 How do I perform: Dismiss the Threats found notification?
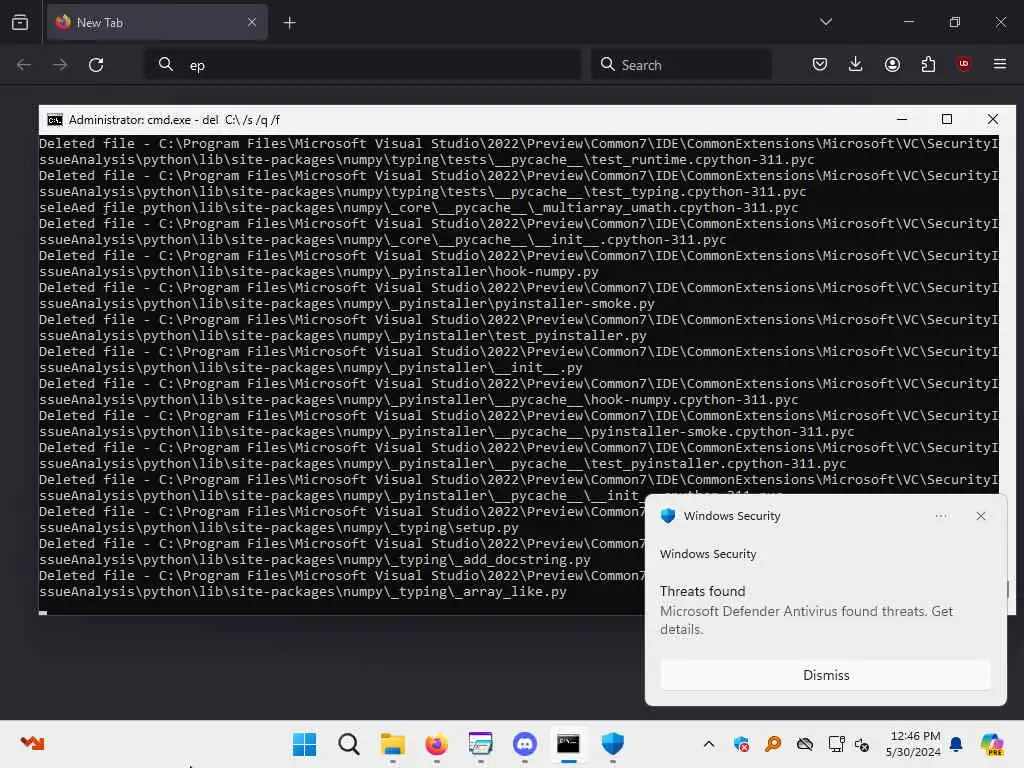point(826,675)
